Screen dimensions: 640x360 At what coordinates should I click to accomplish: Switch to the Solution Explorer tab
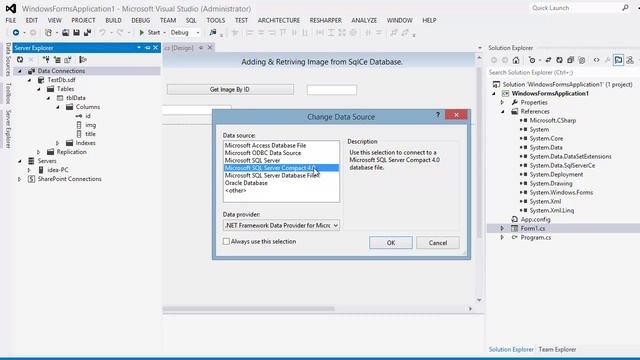pyautogui.click(x=511, y=349)
